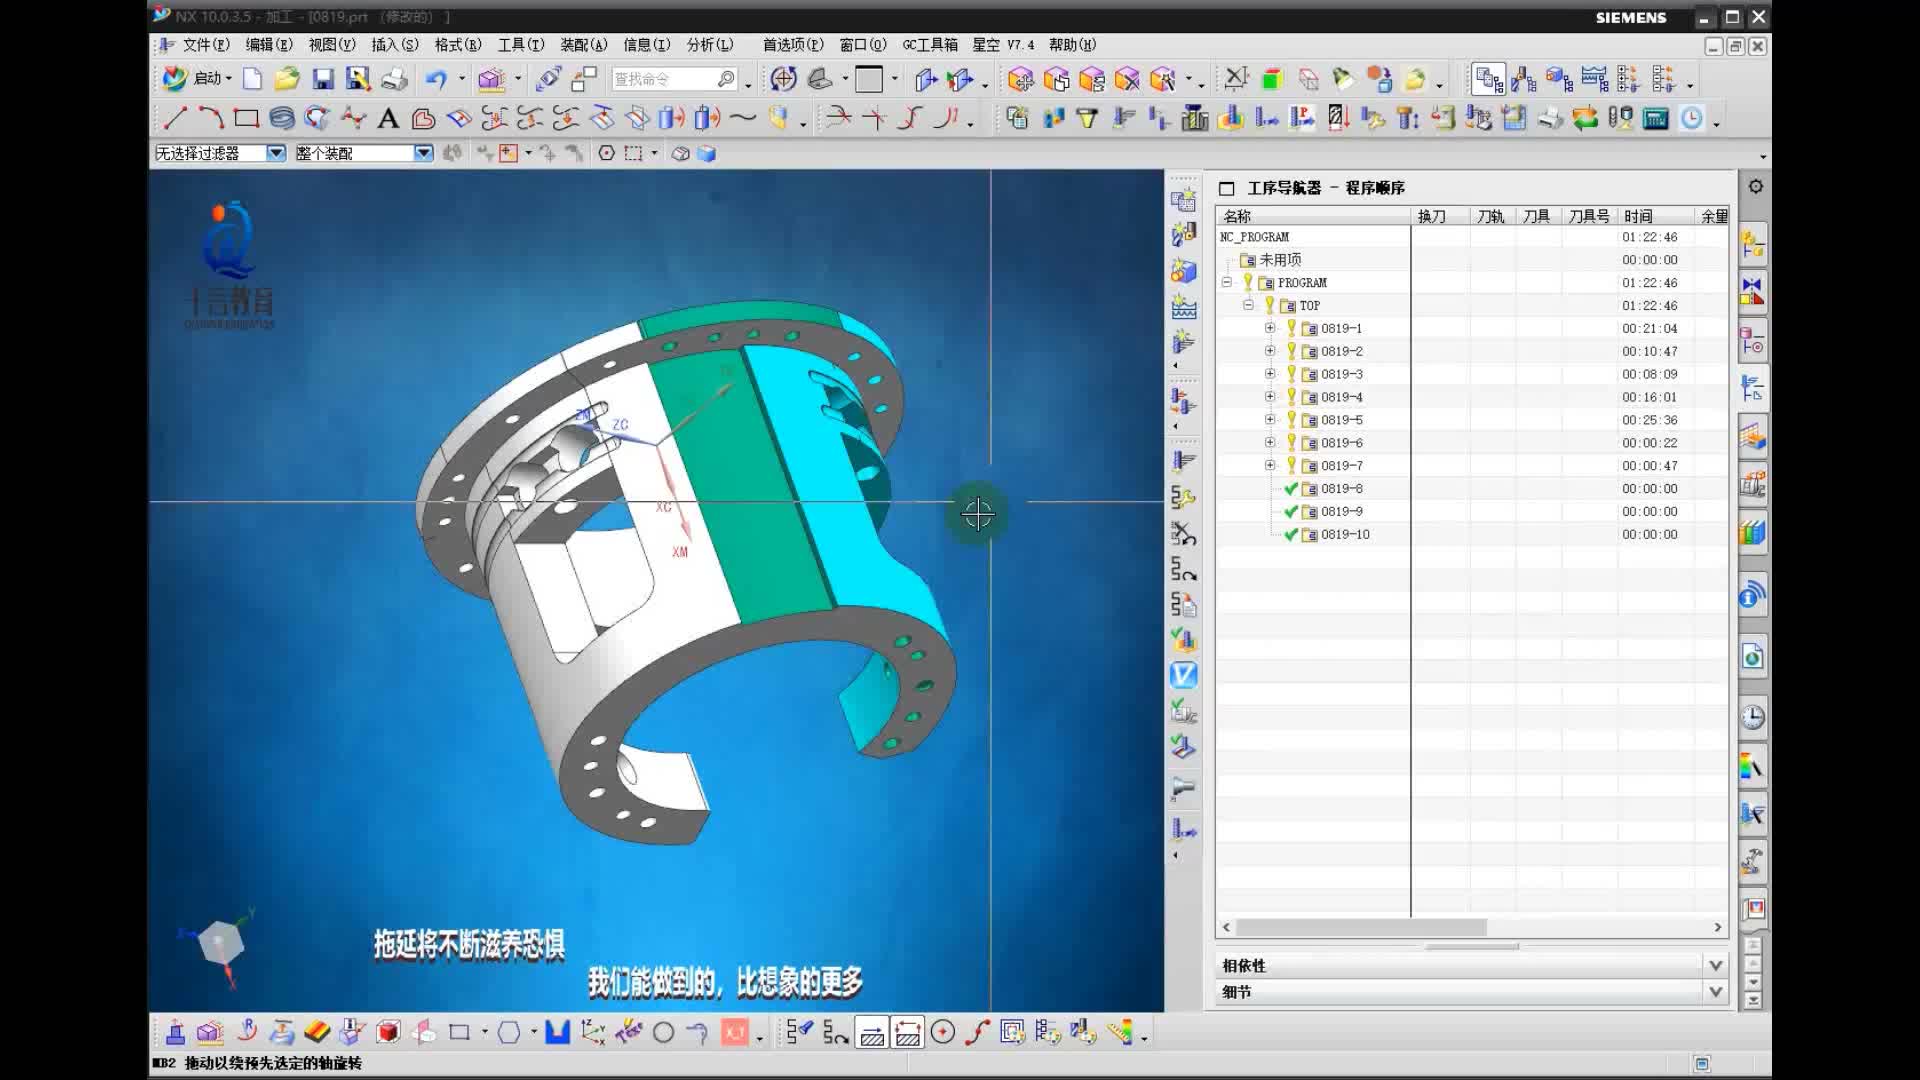This screenshot has width=1920, height=1080.
Task: Open the 分析(L) menu
Action: click(710, 45)
